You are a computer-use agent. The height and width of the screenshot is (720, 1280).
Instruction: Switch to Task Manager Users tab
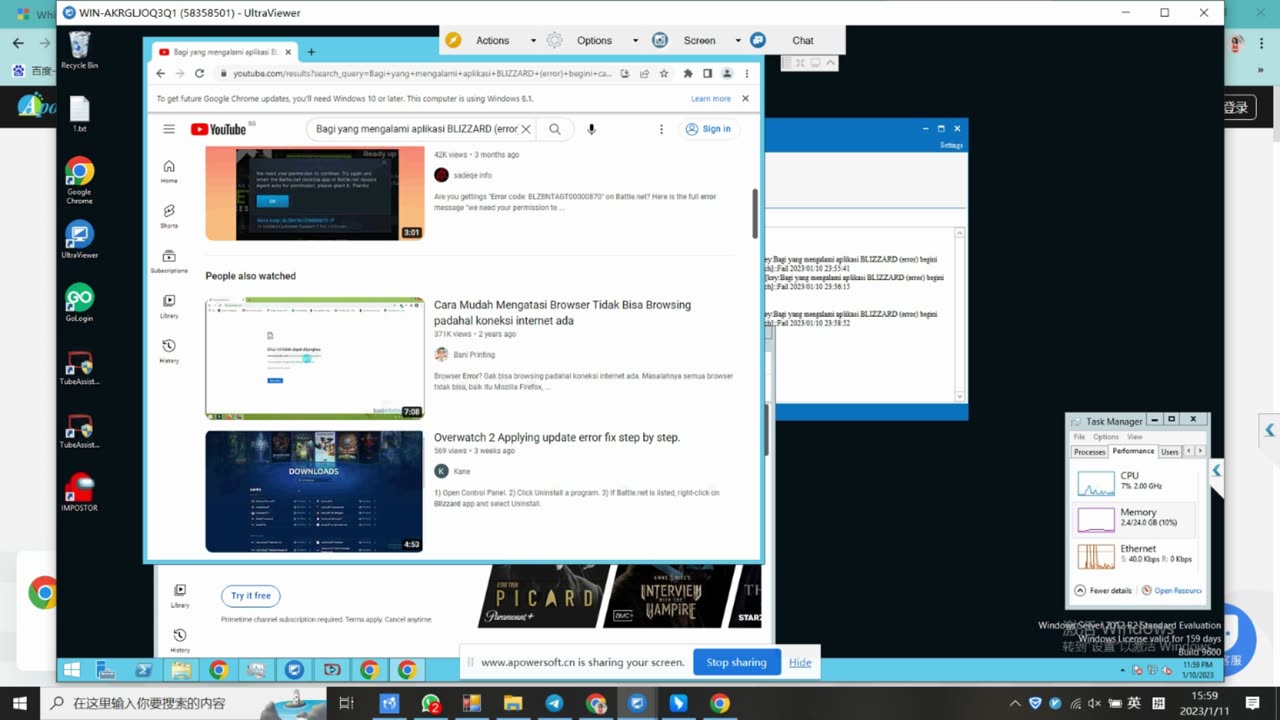point(1170,452)
